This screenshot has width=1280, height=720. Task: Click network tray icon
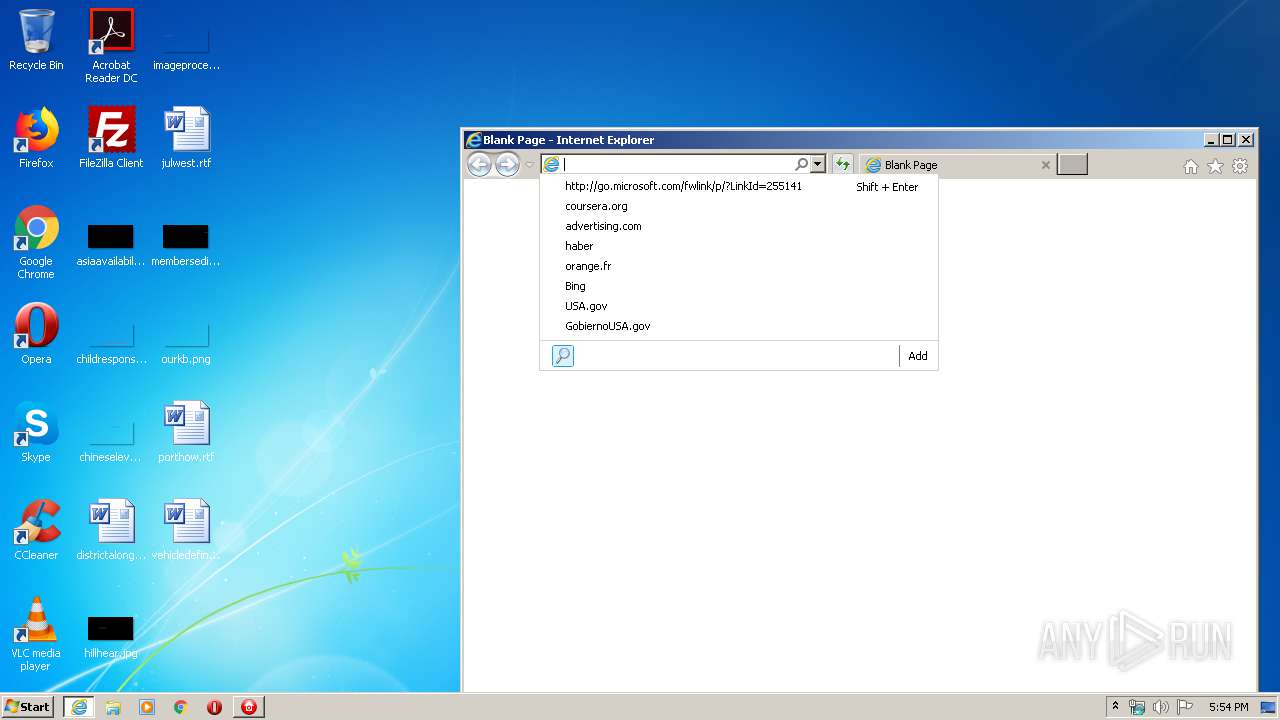(1137, 707)
